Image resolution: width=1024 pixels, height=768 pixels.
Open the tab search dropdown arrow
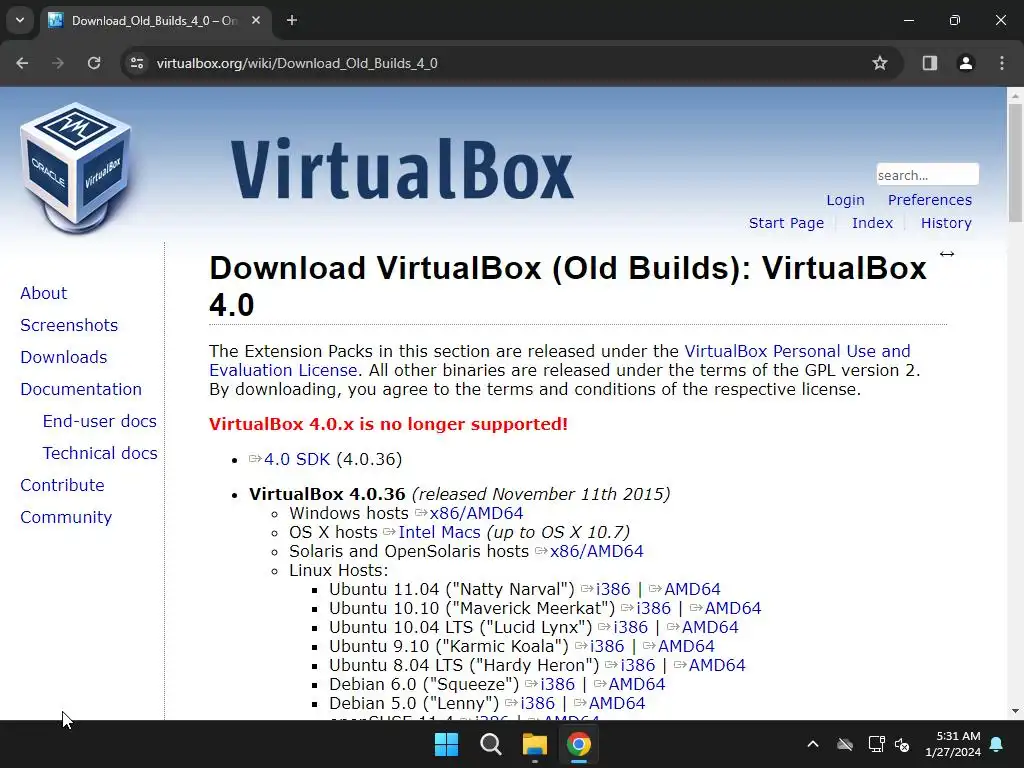pyautogui.click(x=20, y=20)
